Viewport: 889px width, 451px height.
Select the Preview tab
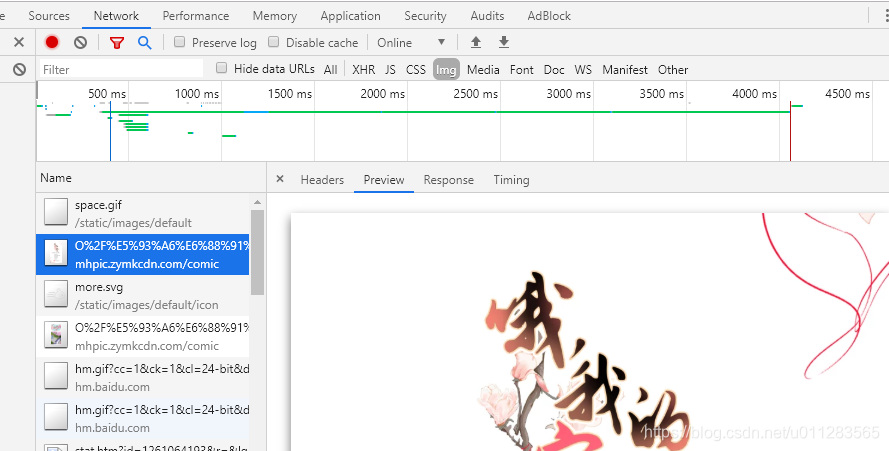click(x=384, y=180)
